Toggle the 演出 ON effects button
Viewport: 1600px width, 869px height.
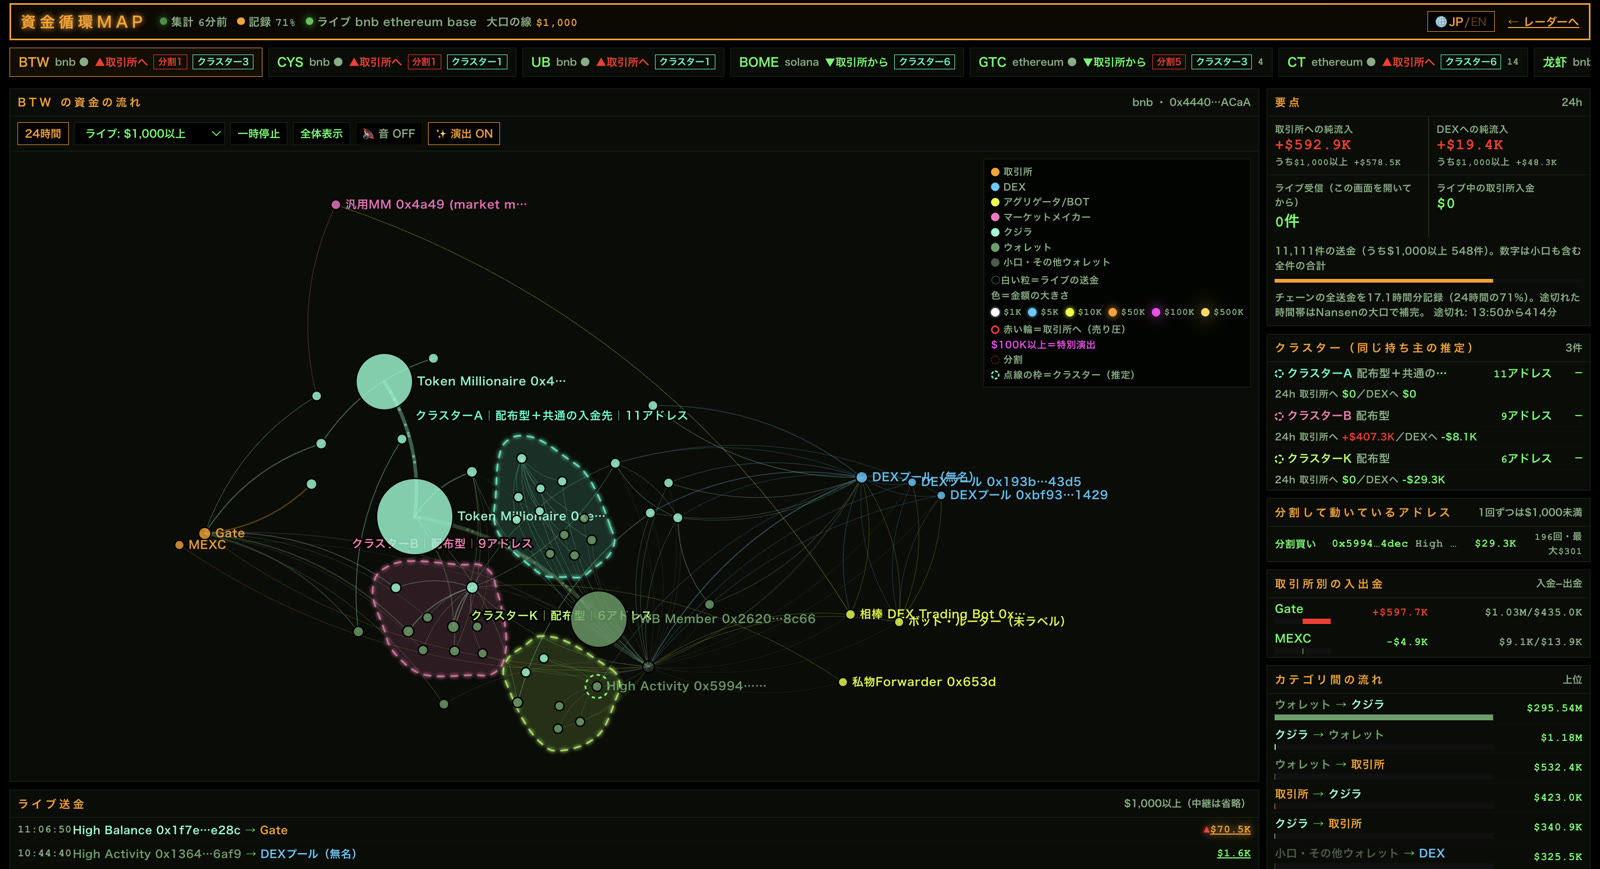click(464, 134)
